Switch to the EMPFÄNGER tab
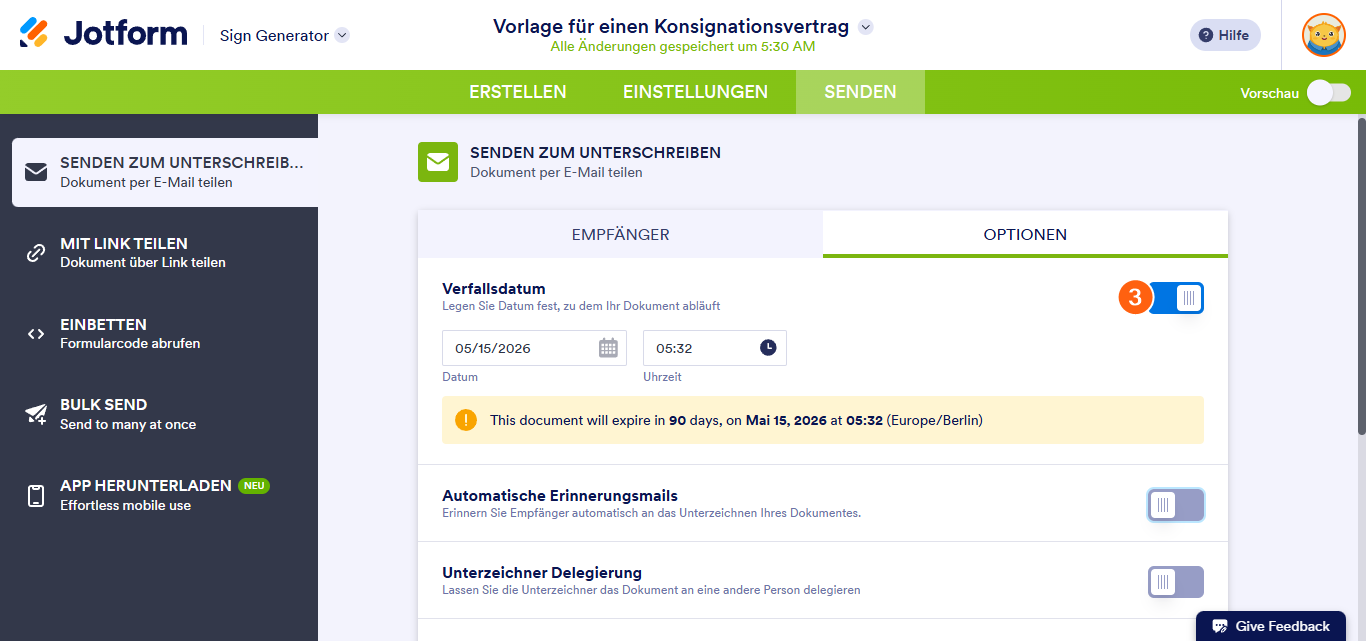1366x641 pixels. pyautogui.click(x=620, y=233)
